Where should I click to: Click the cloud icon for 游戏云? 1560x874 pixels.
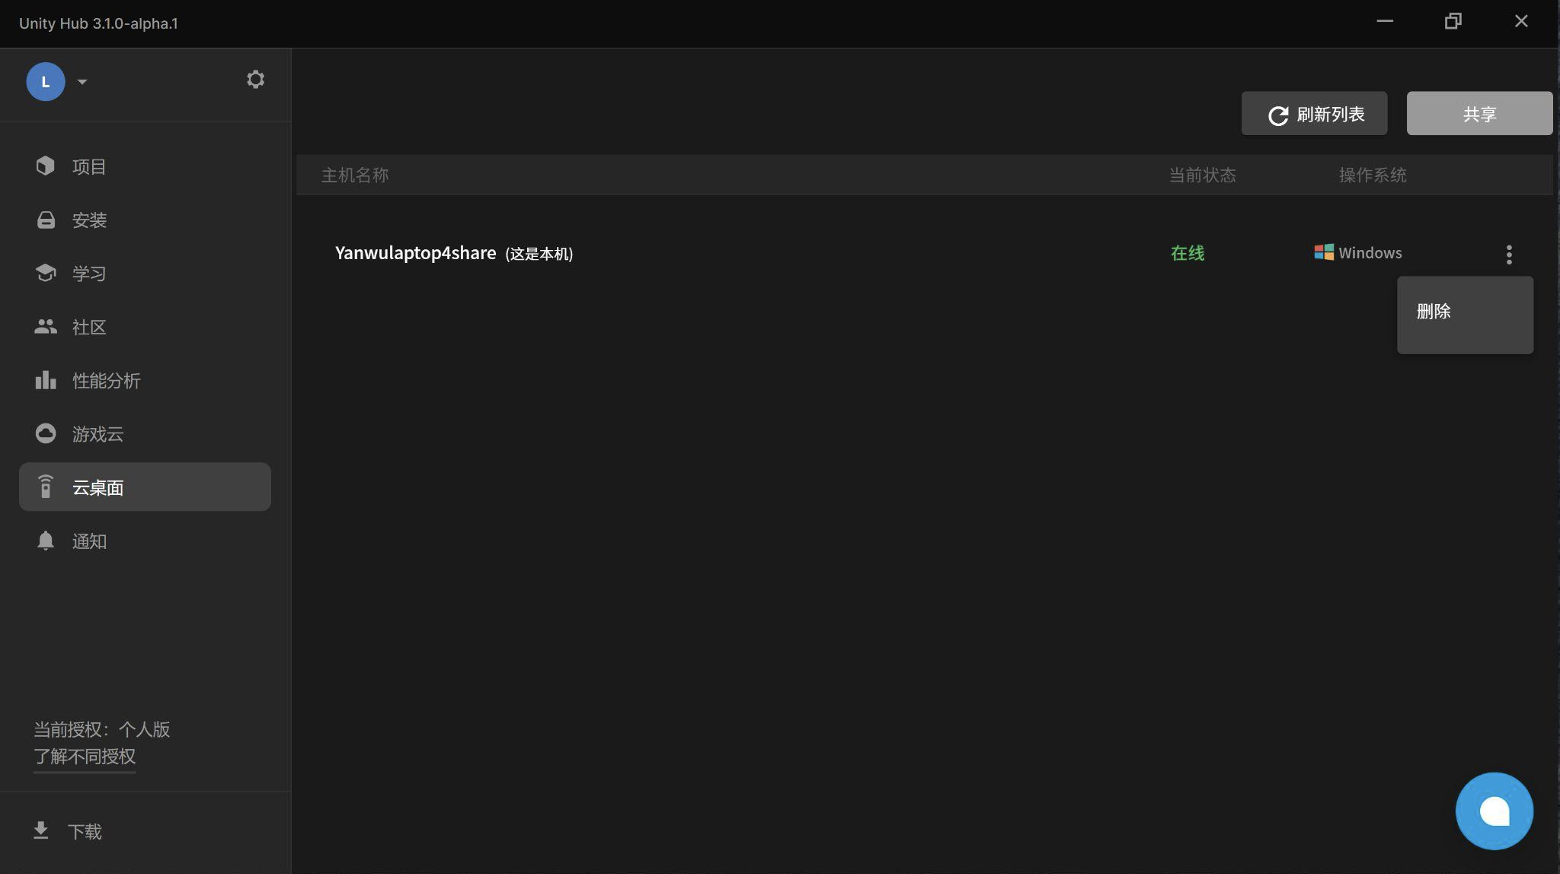pyautogui.click(x=46, y=433)
